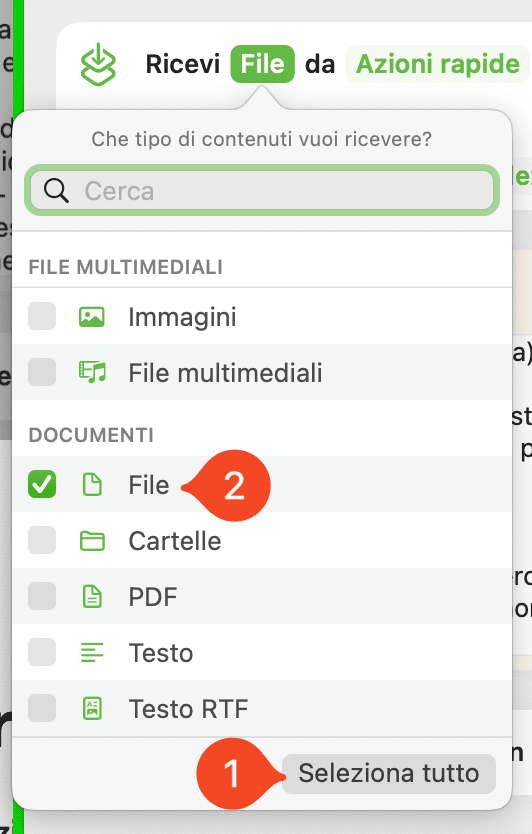Click the Cartelle folder icon
The width and height of the screenshot is (532, 834).
(92, 541)
